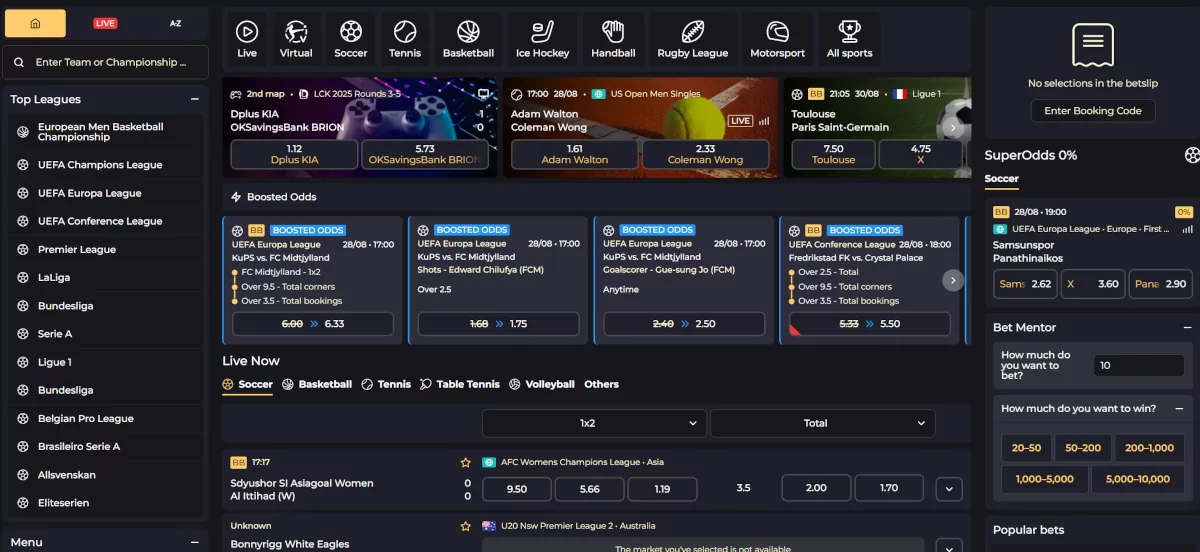Open the Total market dropdown
The width and height of the screenshot is (1200, 552).
(x=822, y=423)
